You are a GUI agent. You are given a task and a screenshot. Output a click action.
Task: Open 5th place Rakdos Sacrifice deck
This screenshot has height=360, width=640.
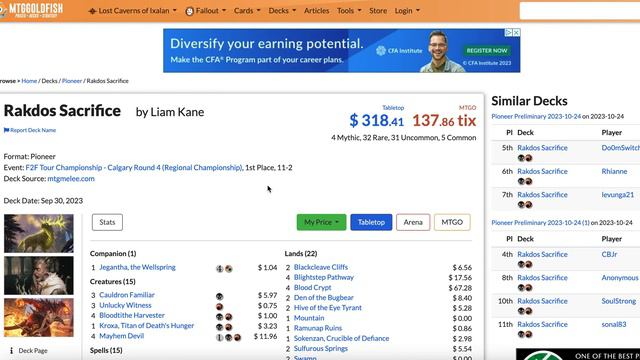(x=542, y=148)
